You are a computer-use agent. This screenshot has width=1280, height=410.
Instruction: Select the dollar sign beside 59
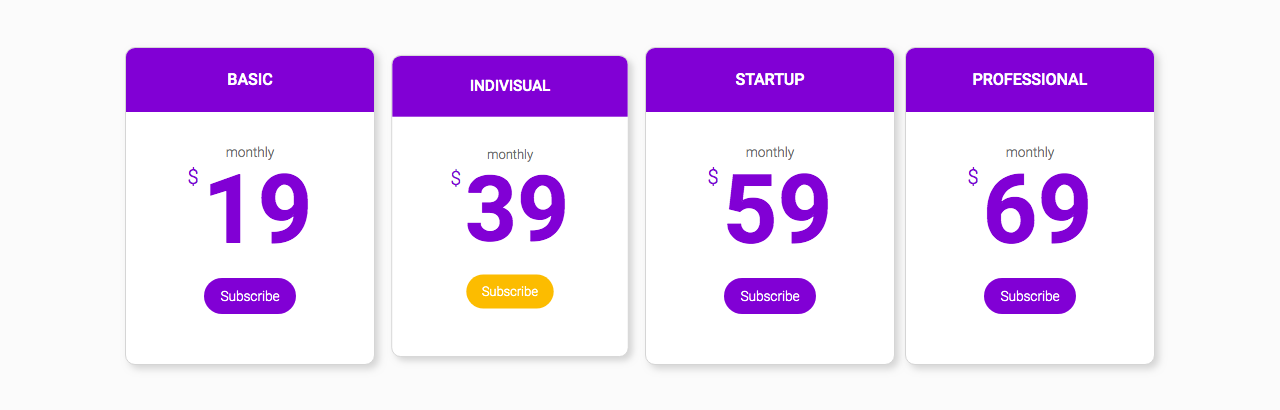point(713,177)
